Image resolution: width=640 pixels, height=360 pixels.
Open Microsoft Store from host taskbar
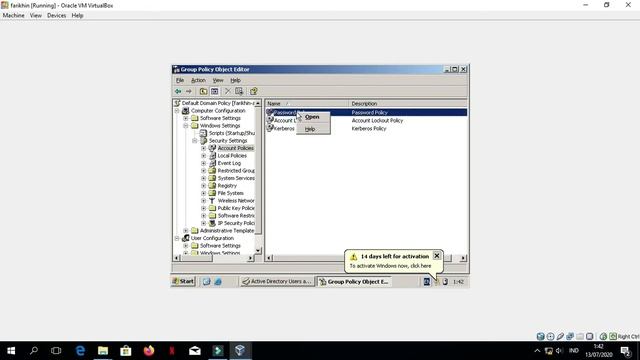point(126,351)
